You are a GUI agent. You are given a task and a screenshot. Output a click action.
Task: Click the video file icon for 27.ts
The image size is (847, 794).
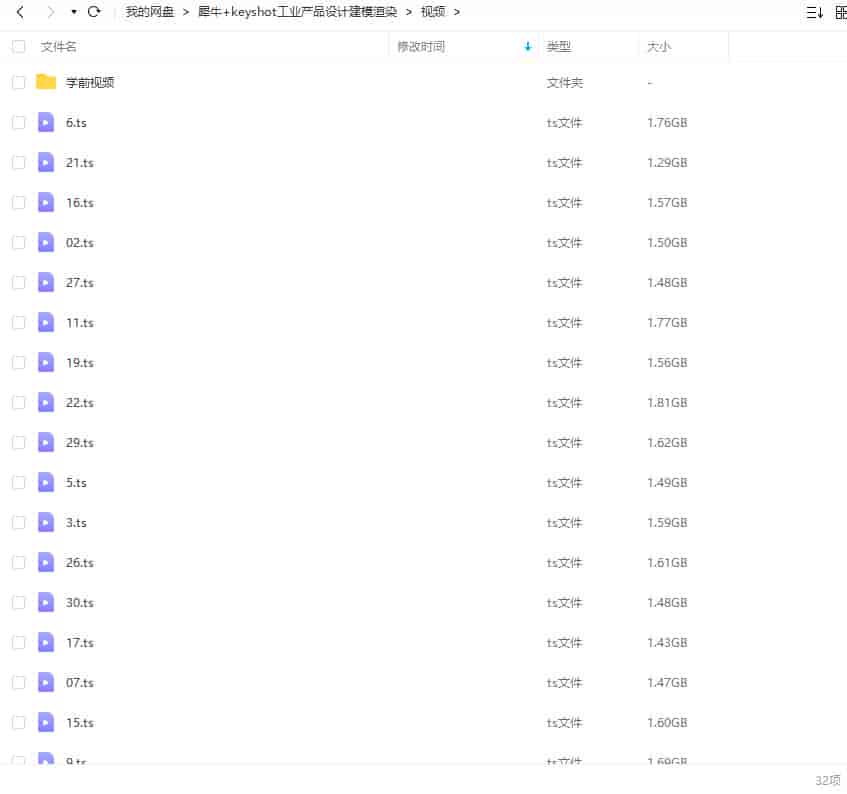pyautogui.click(x=45, y=282)
